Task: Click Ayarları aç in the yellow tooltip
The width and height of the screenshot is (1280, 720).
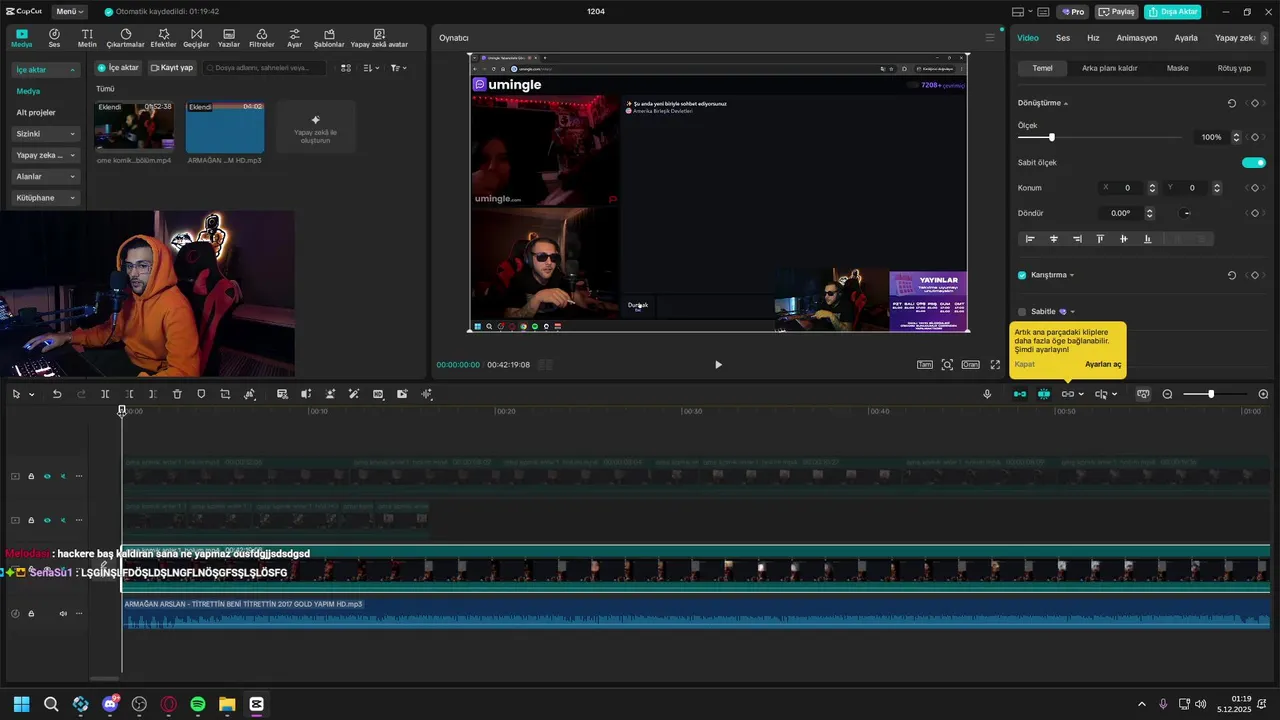Action: click(1103, 364)
